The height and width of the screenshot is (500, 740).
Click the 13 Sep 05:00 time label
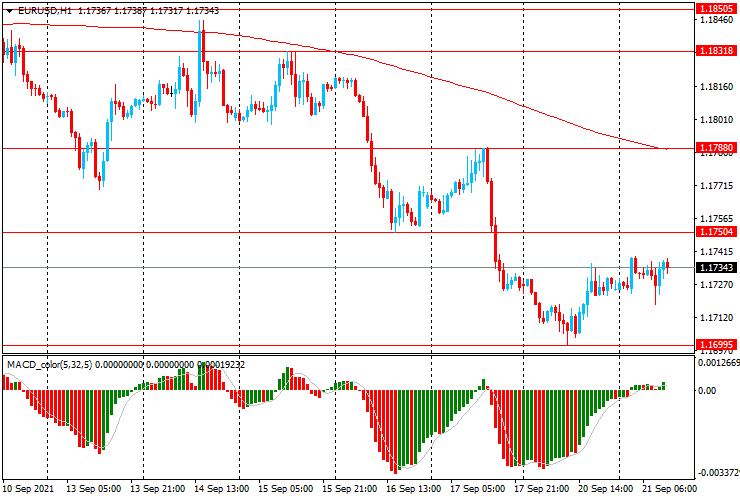click(93, 489)
